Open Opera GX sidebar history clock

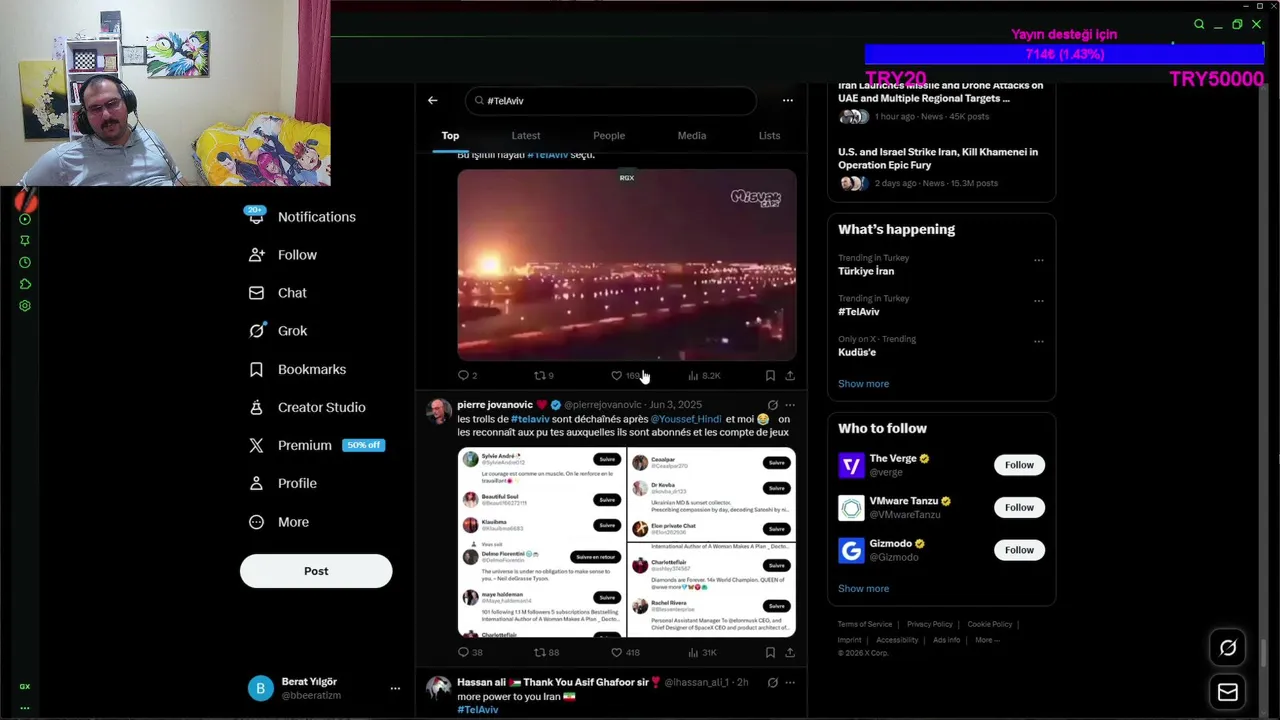[25, 262]
